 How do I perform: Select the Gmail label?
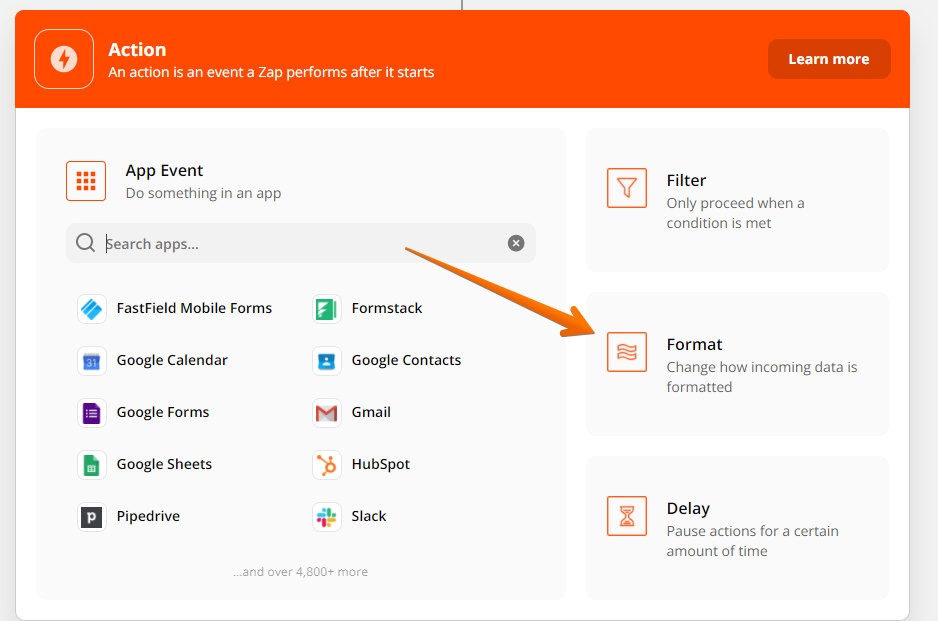[371, 412]
